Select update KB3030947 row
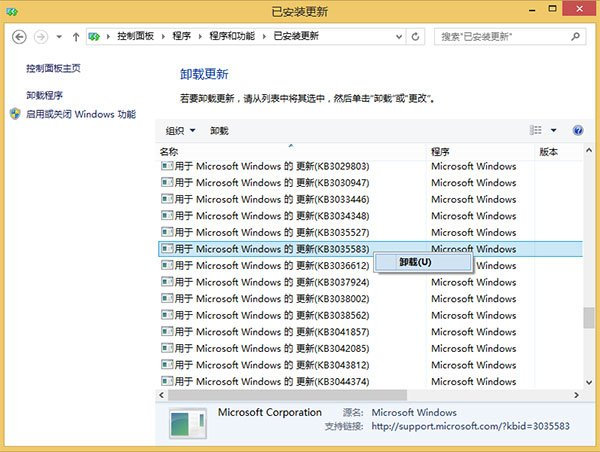The height and width of the screenshot is (452, 600). (x=370, y=183)
